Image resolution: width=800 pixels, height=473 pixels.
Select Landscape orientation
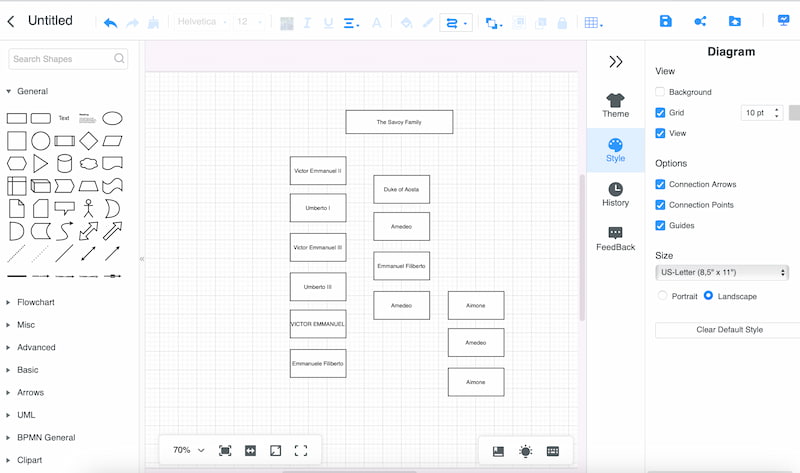(x=708, y=295)
